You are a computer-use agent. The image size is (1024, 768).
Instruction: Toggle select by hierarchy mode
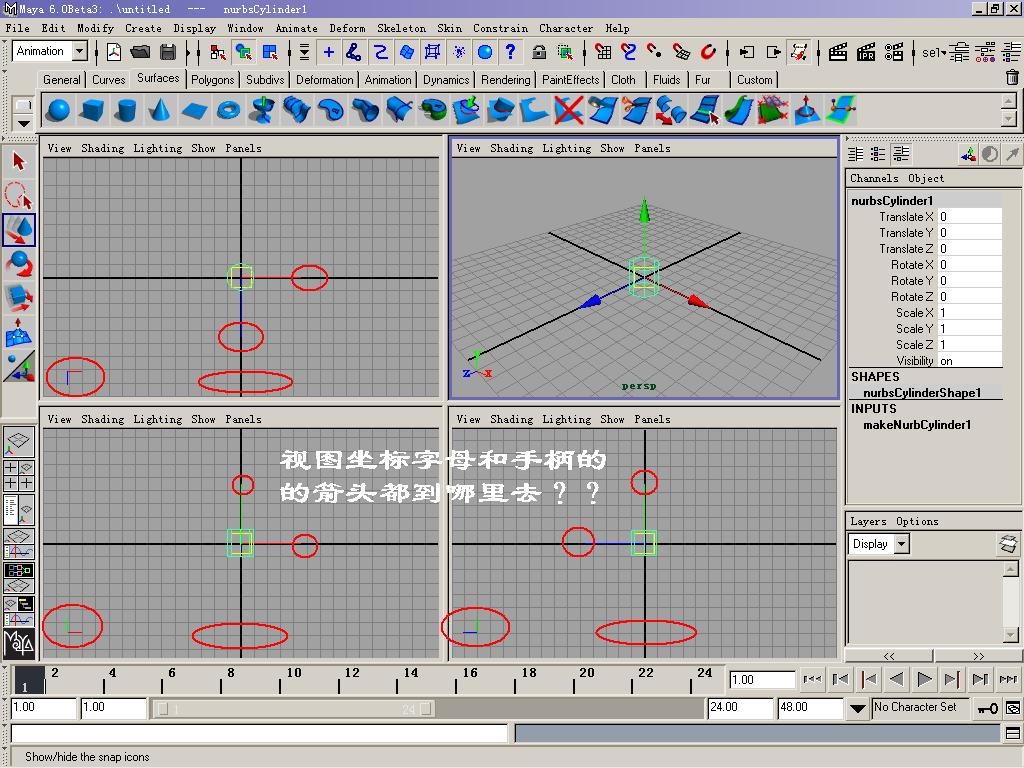[217, 52]
